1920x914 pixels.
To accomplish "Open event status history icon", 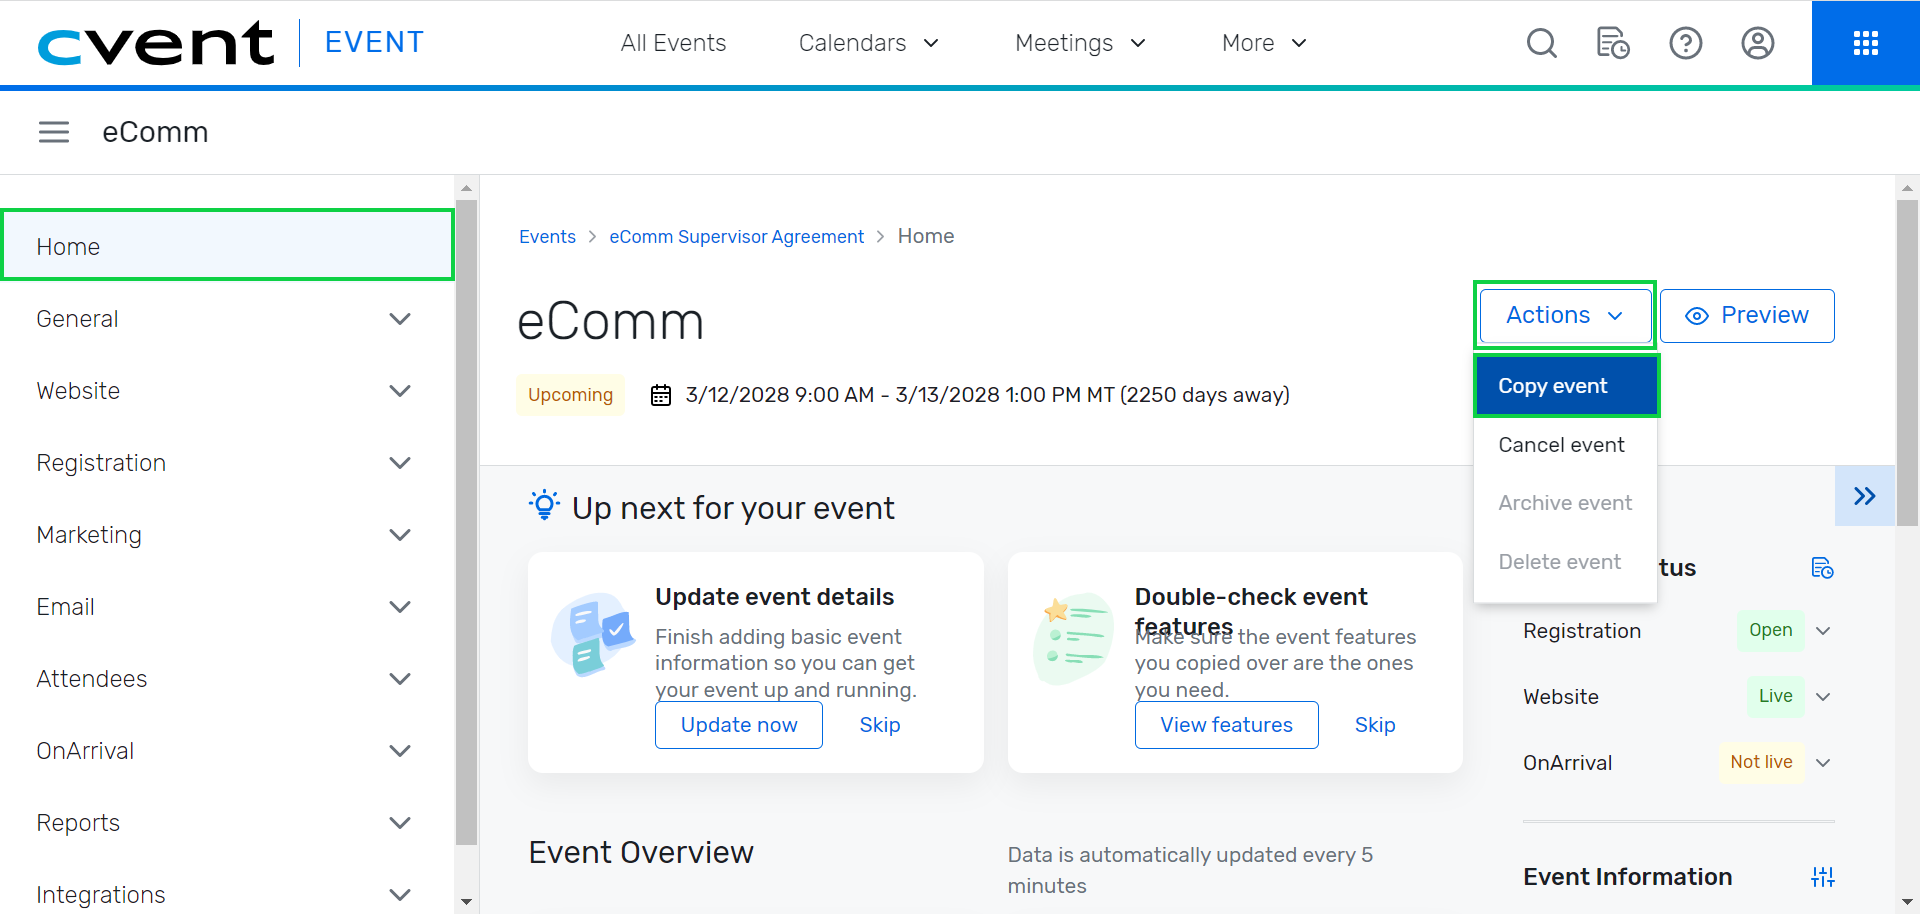I will click(1822, 568).
